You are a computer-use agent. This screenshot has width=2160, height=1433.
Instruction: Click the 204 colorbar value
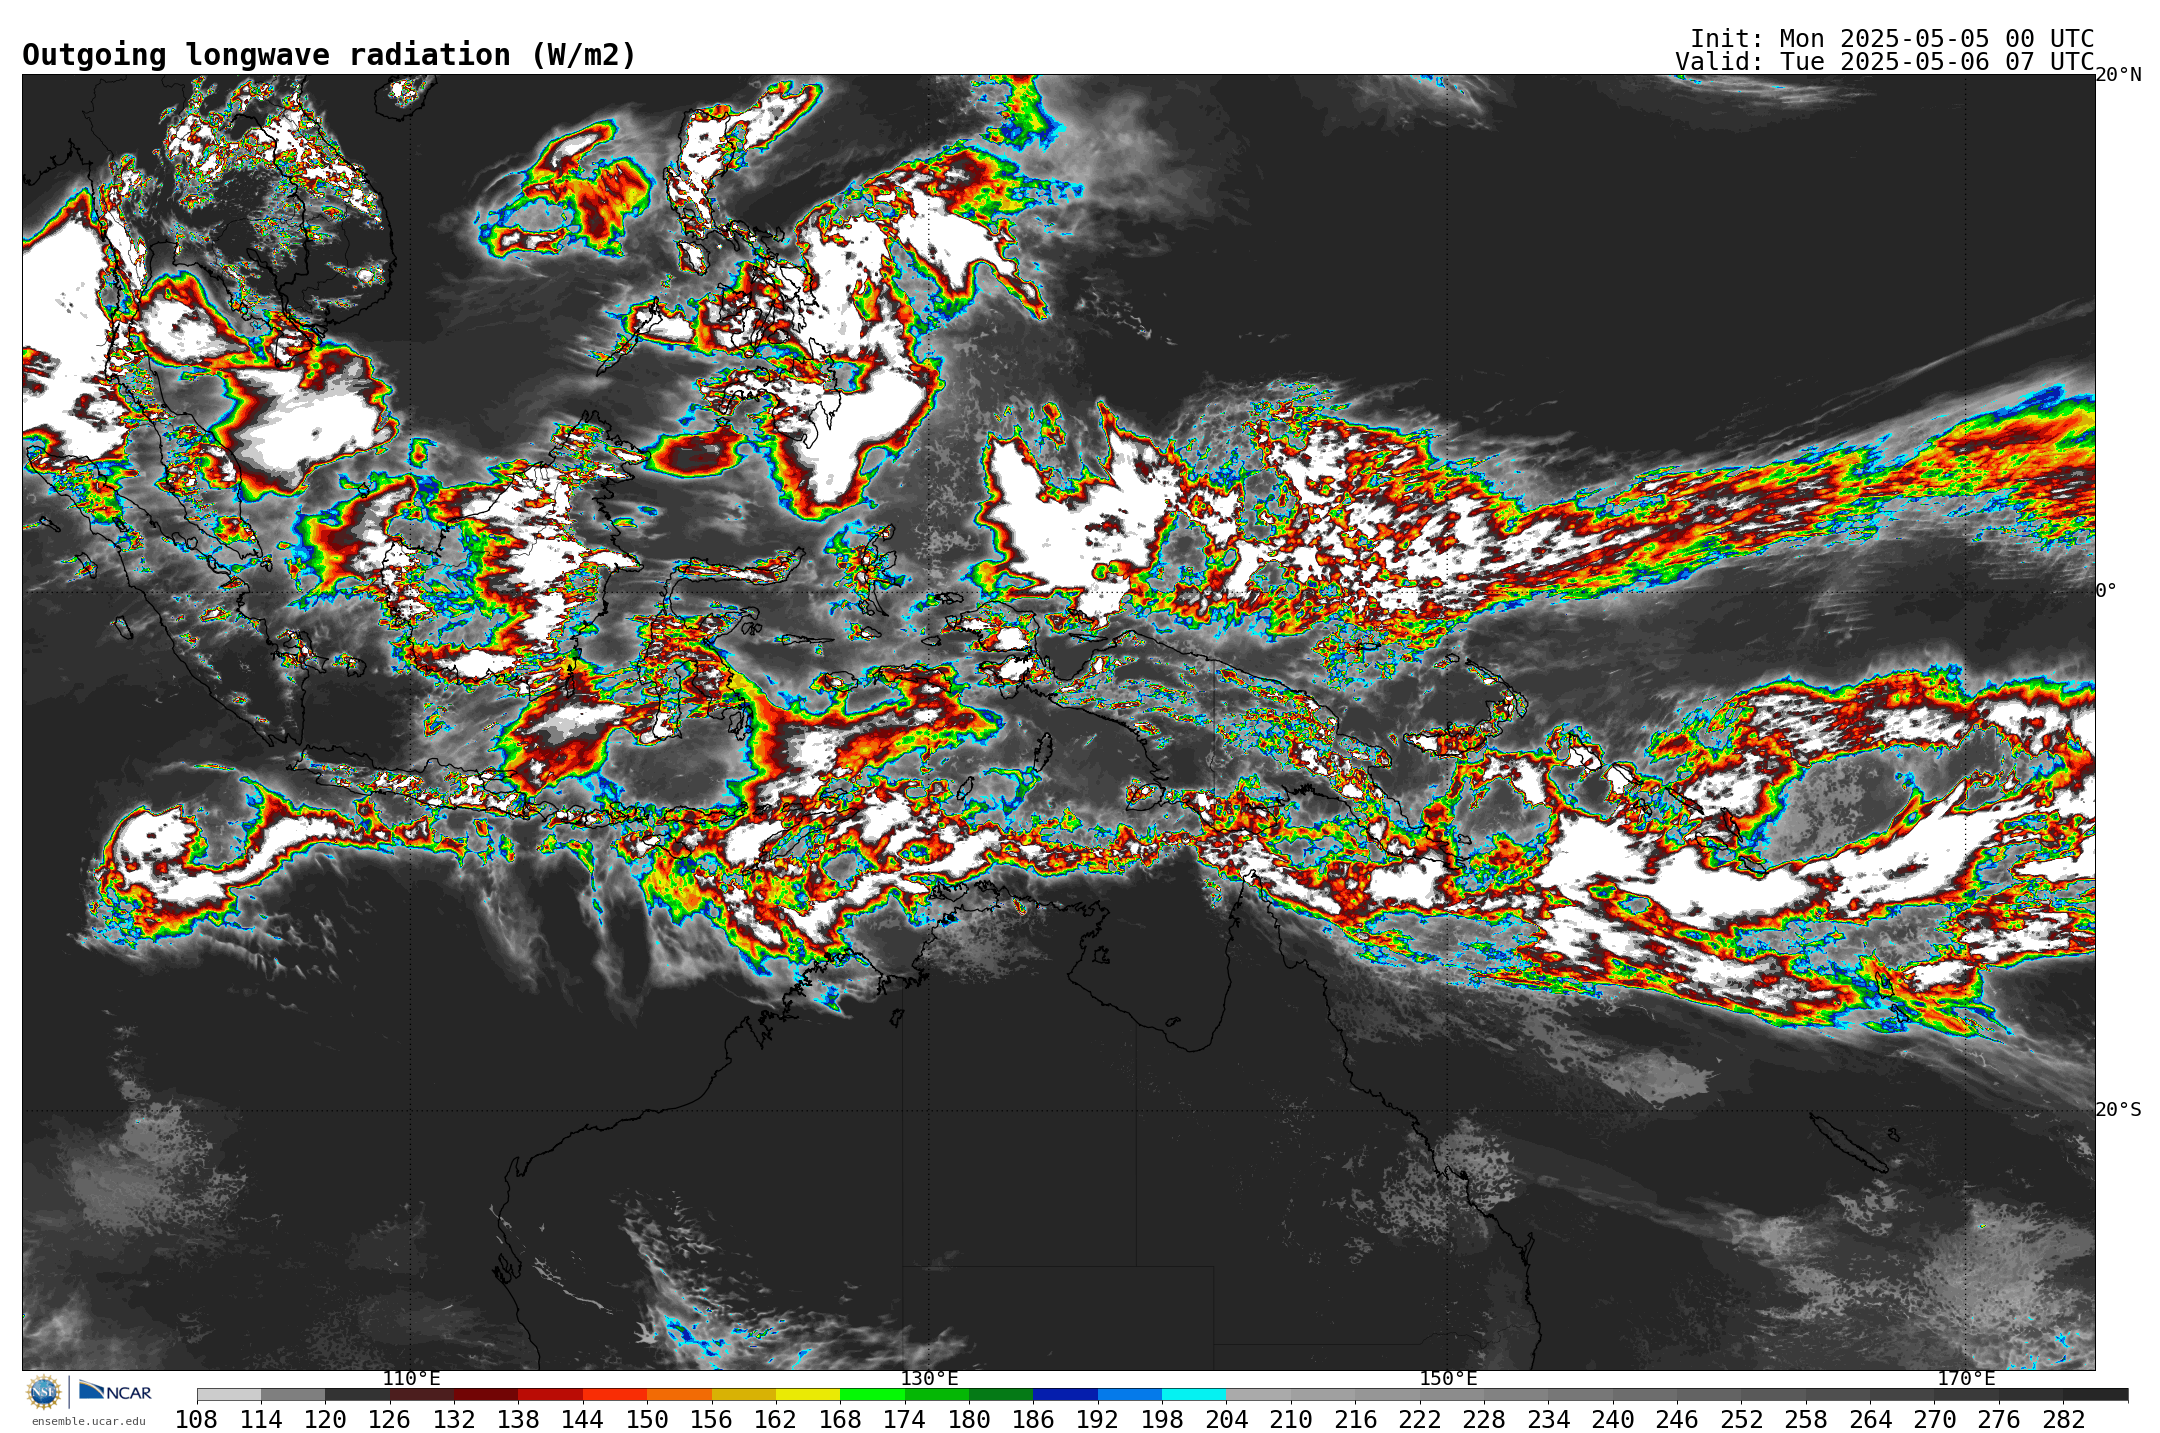1226,1420
